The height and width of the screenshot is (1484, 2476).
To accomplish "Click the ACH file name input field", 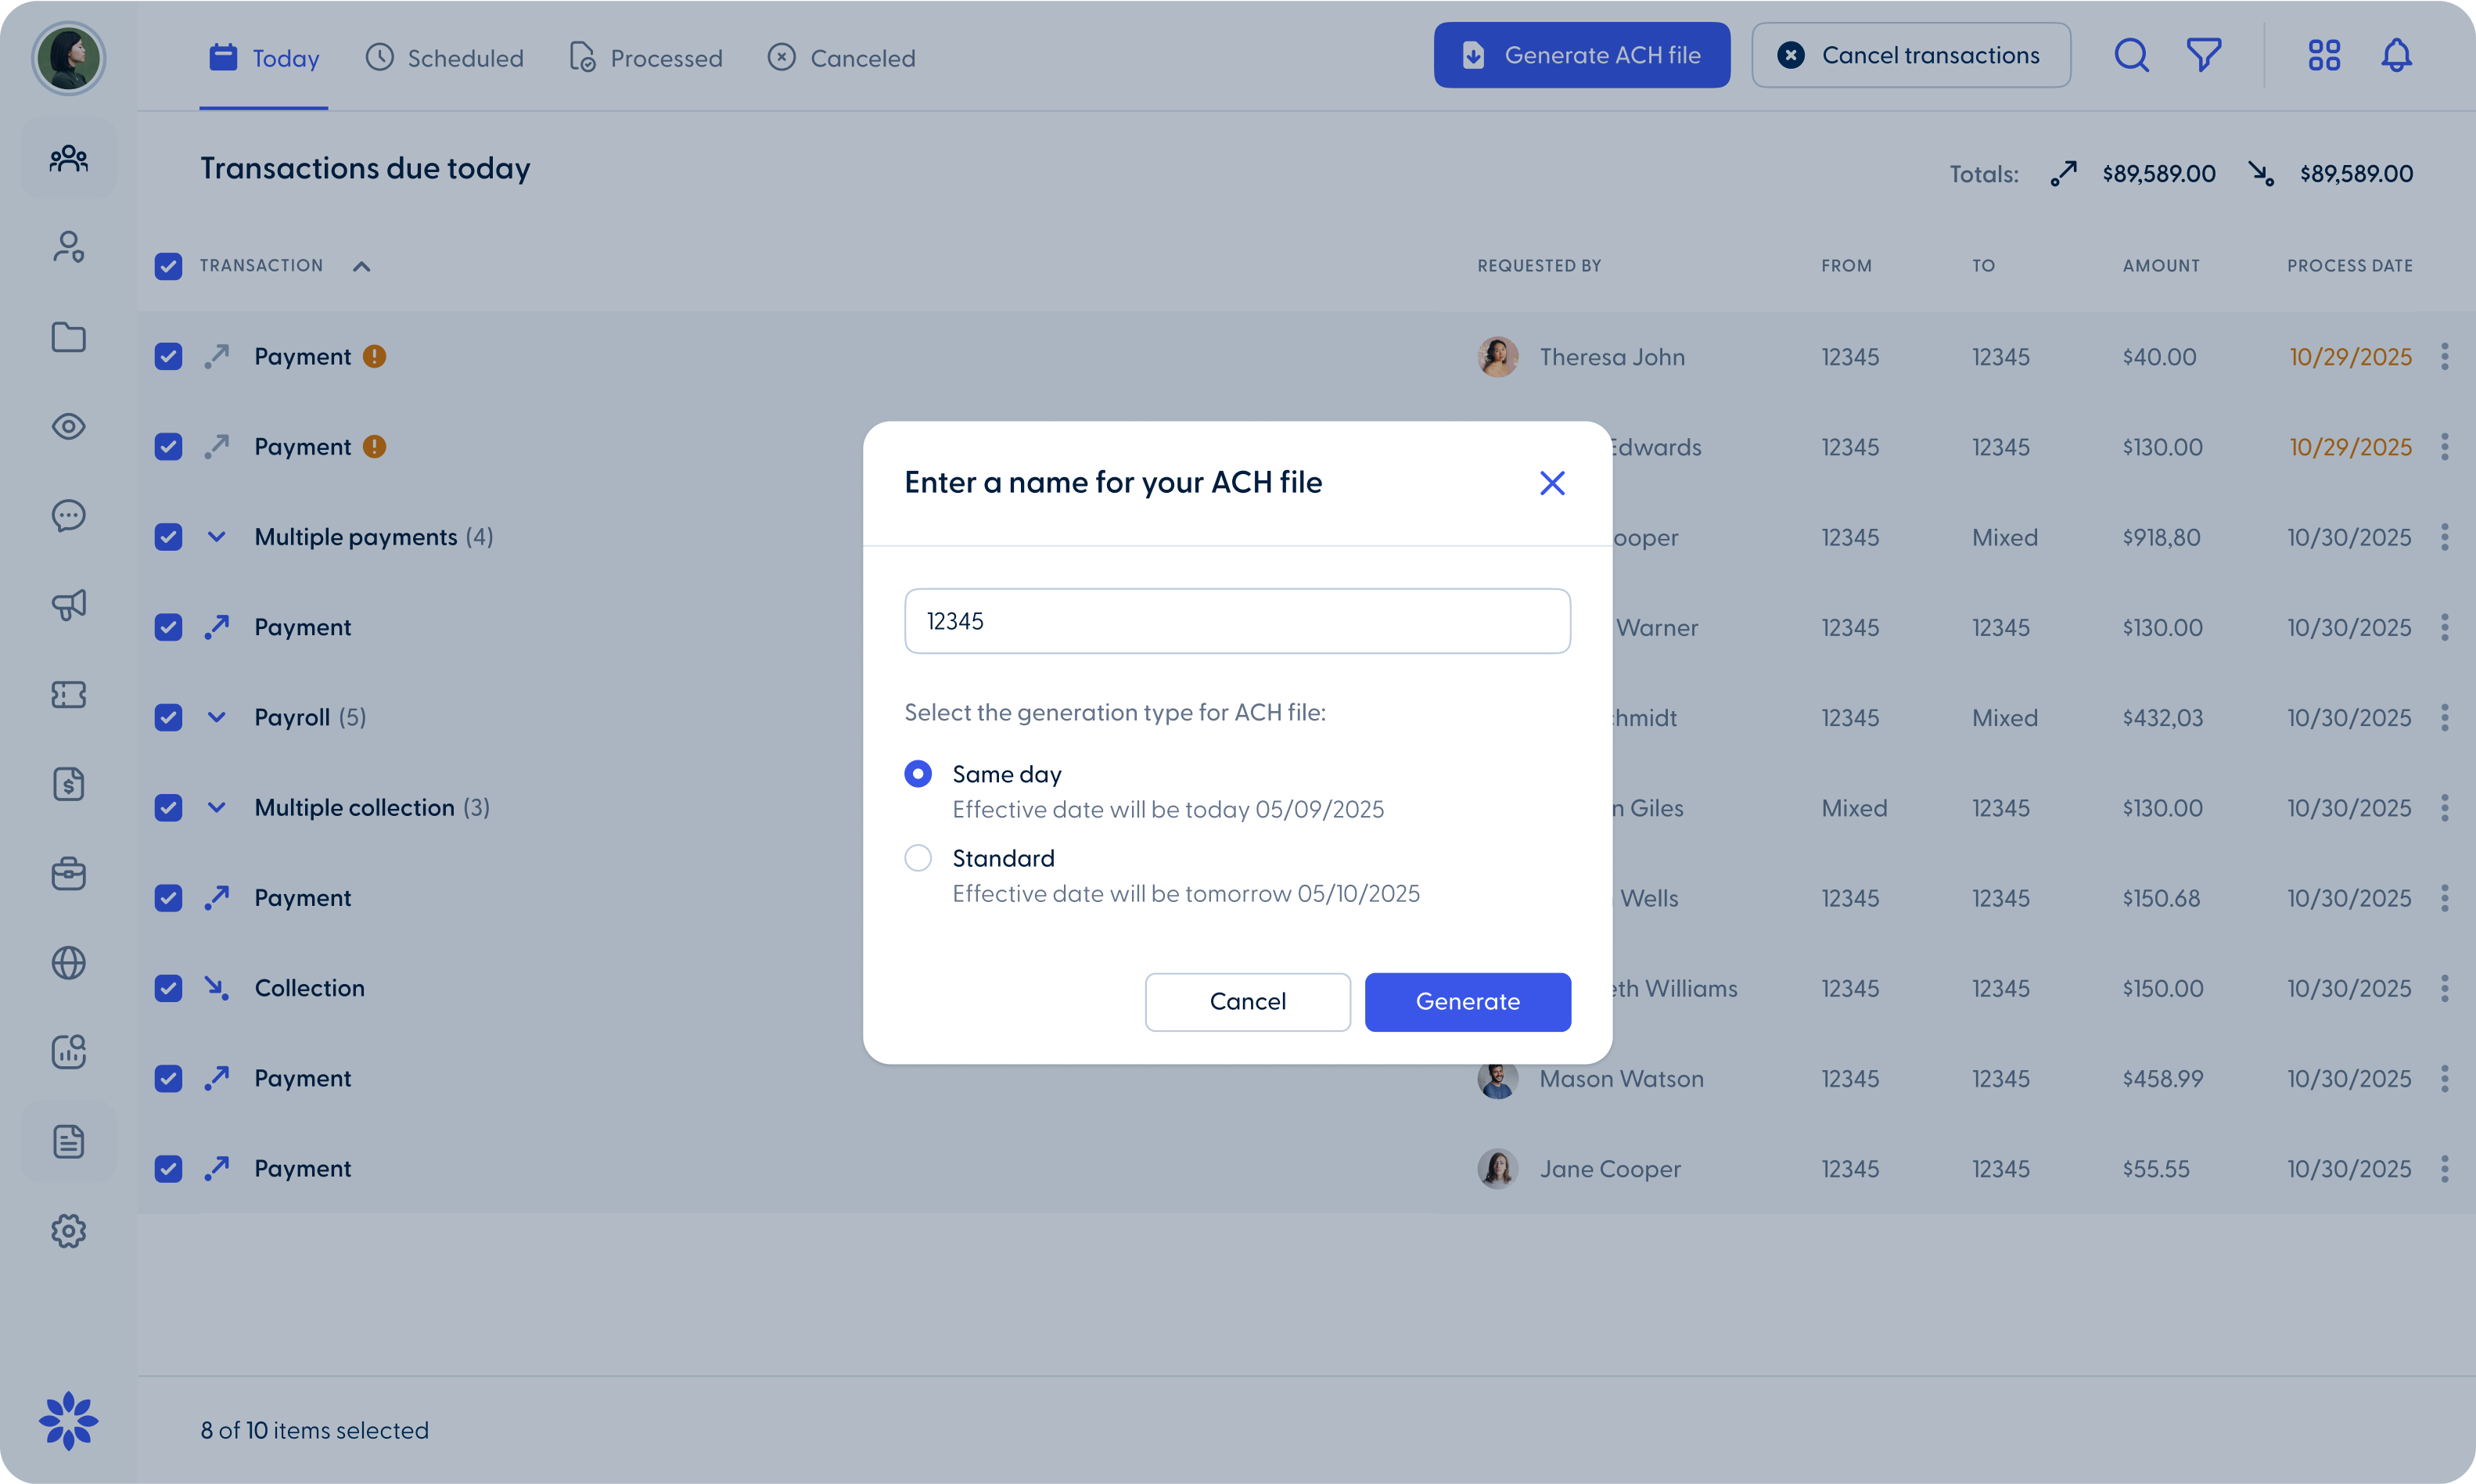I will (1237, 620).
